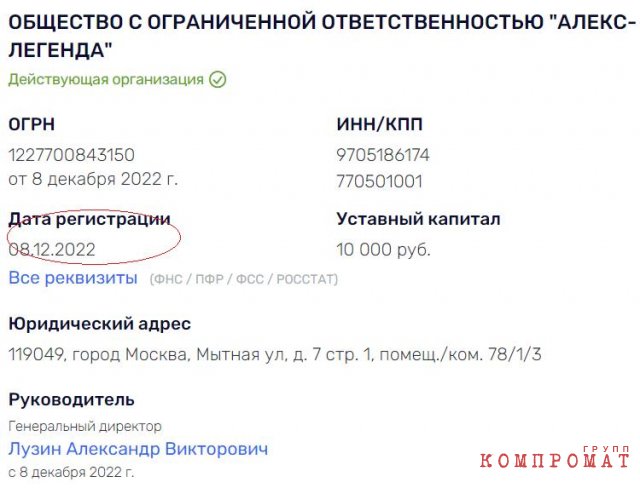The height and width of the screenshot is (488, 640).
Task: Select the ИНН number 9705186174
Action: (383, 155)
